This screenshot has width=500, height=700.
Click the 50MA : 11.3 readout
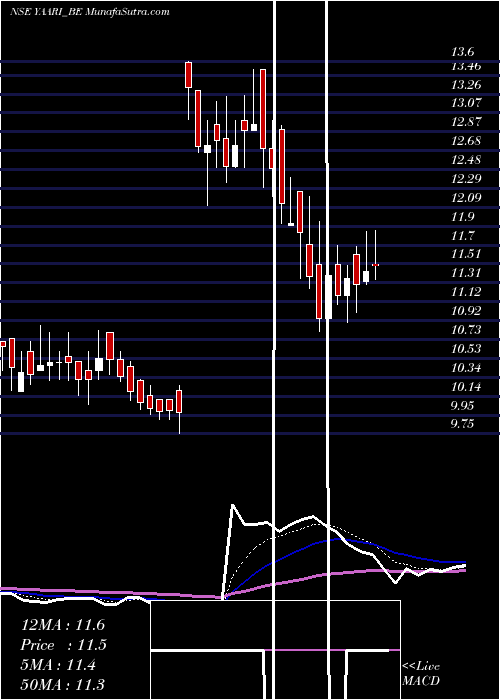coord(63,684)
